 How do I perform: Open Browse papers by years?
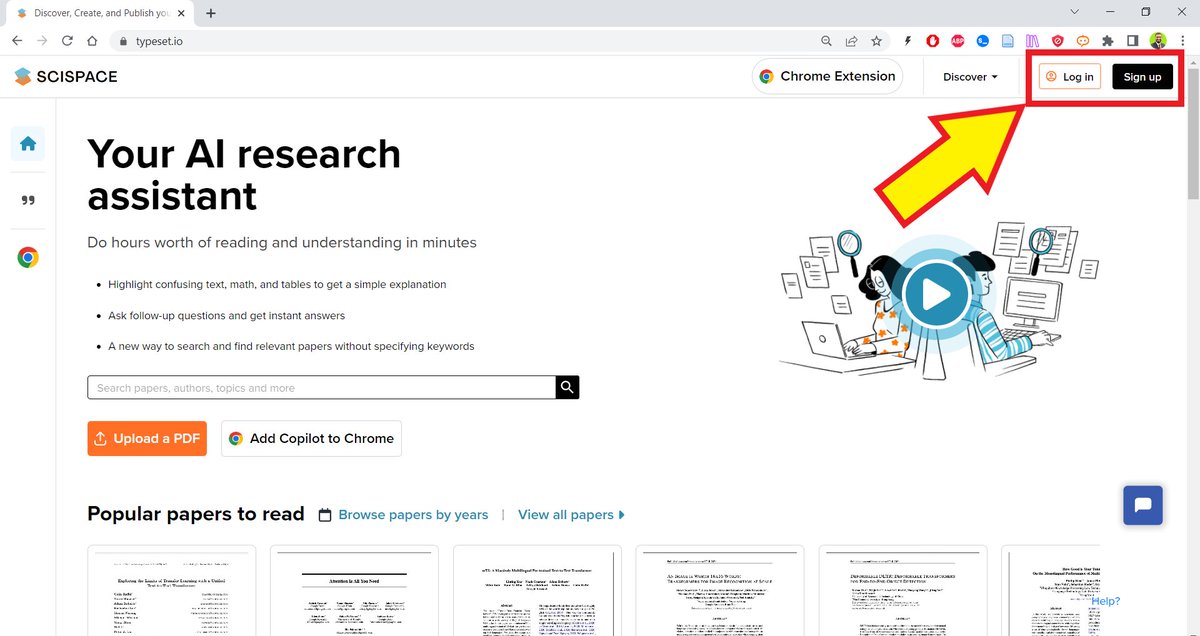412,514
